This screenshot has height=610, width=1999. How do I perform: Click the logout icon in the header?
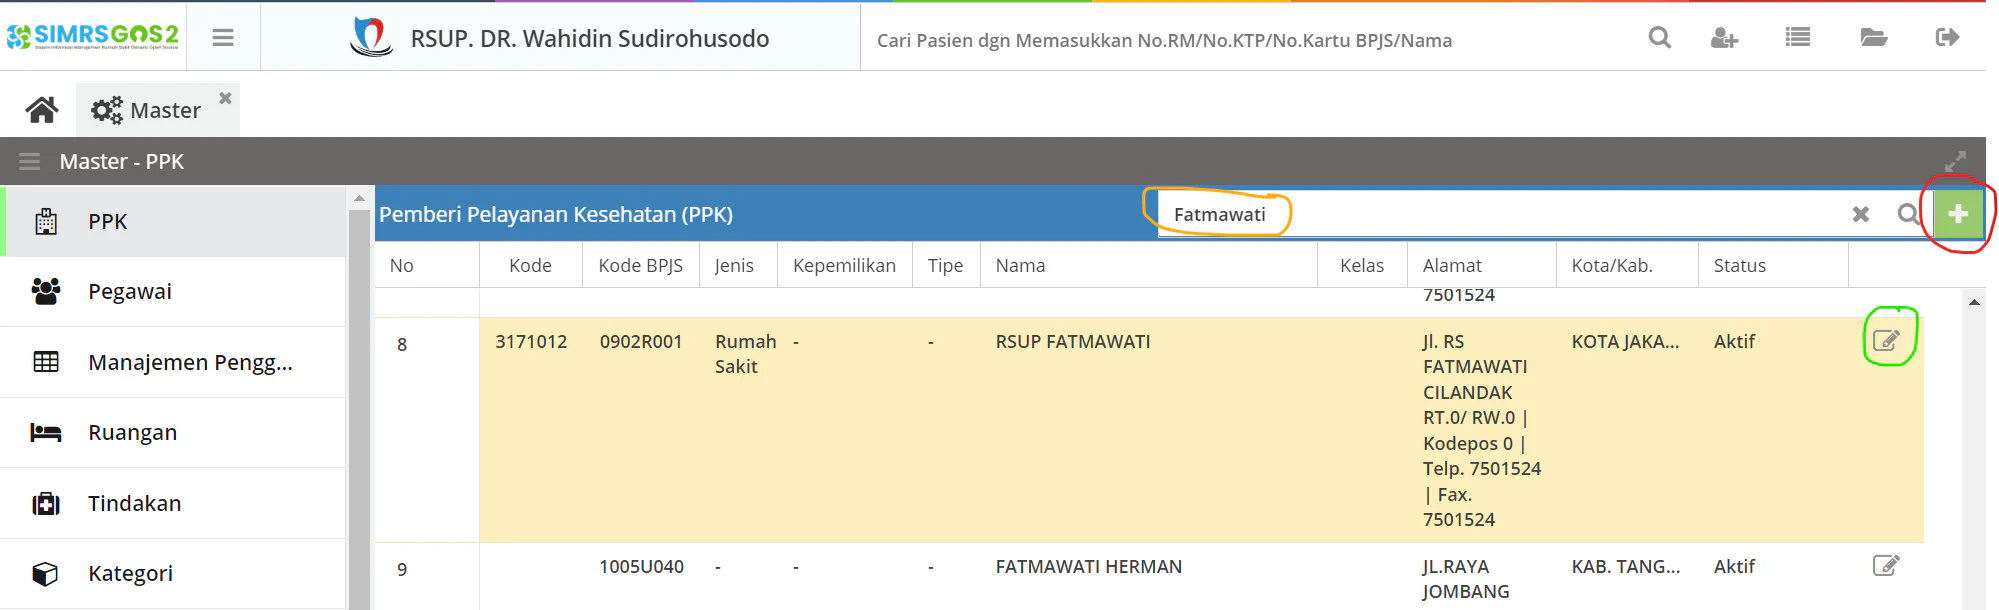pyautogui.click(x=1947, y=38)
